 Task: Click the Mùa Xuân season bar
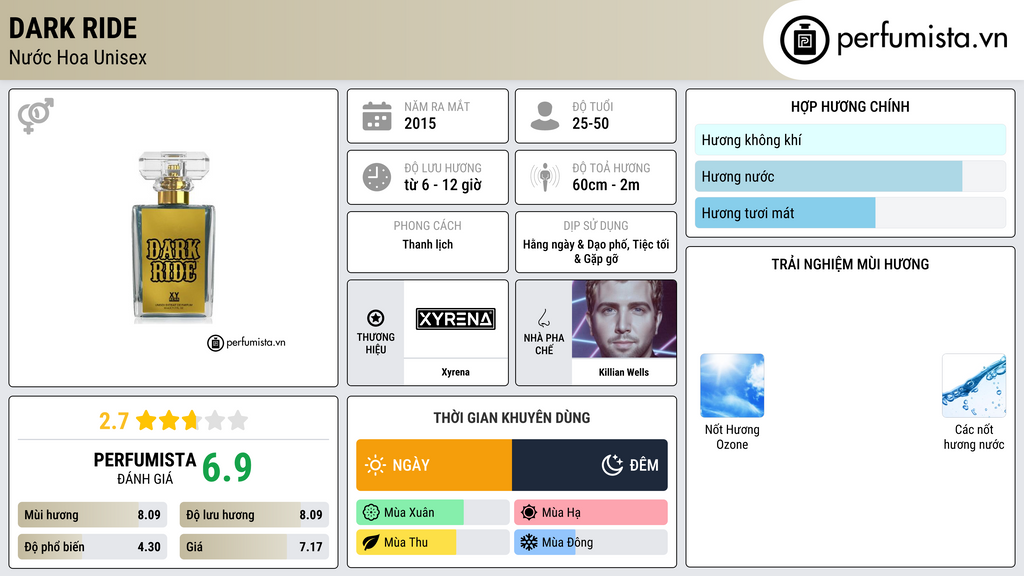pyautogui.click(x=433, y=513)
